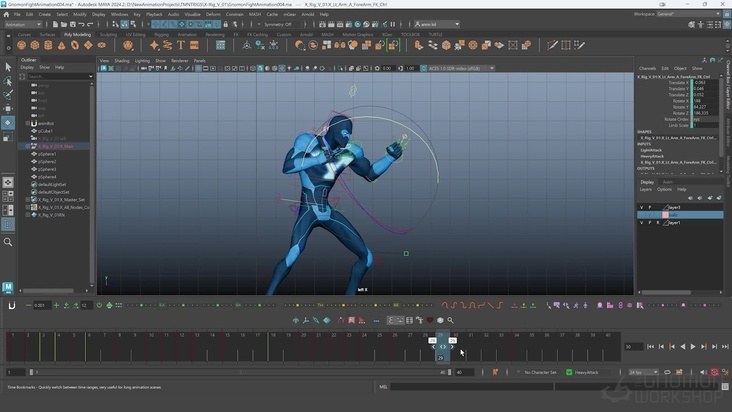Activate the Paint Selection tool in toolbox
Screen dimensions: 732x412
[x=8, y=95]
